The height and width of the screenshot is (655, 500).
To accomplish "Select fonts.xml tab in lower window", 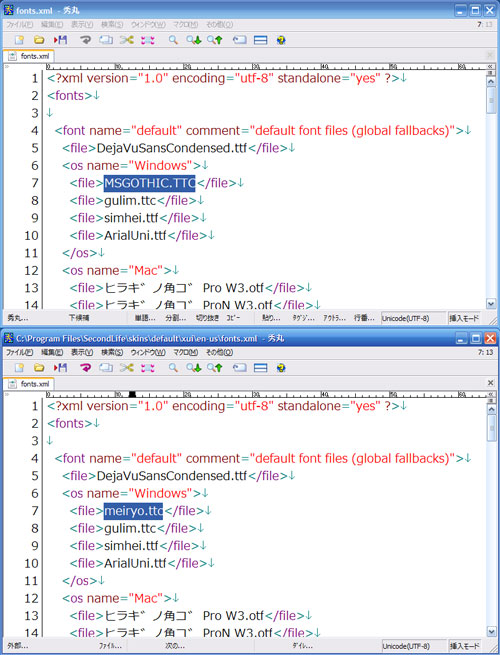I will (x=29, y=383).
